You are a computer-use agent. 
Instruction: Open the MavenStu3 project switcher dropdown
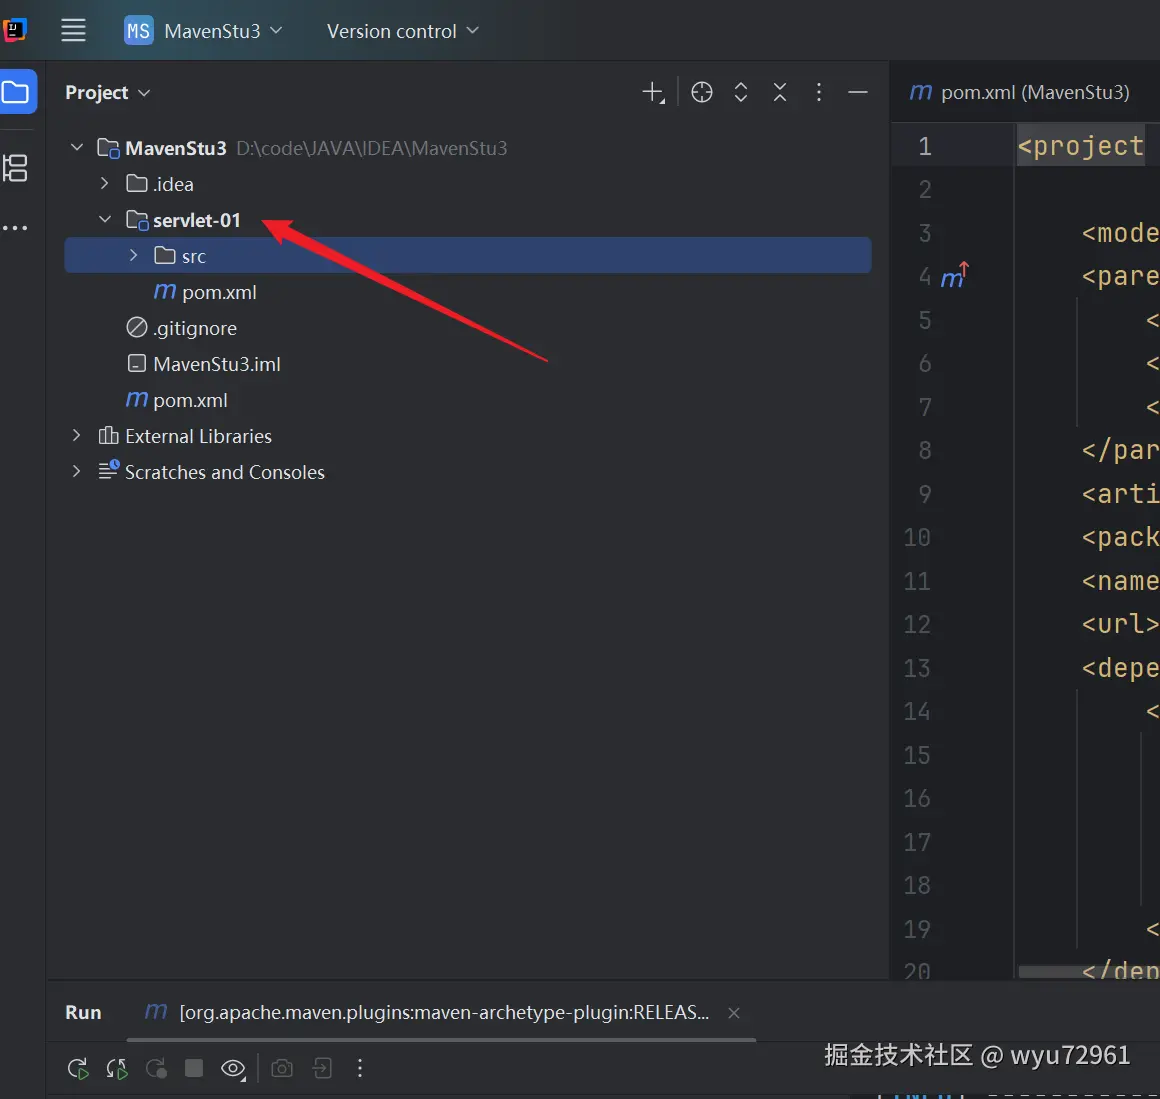click(x=203, y=30)
